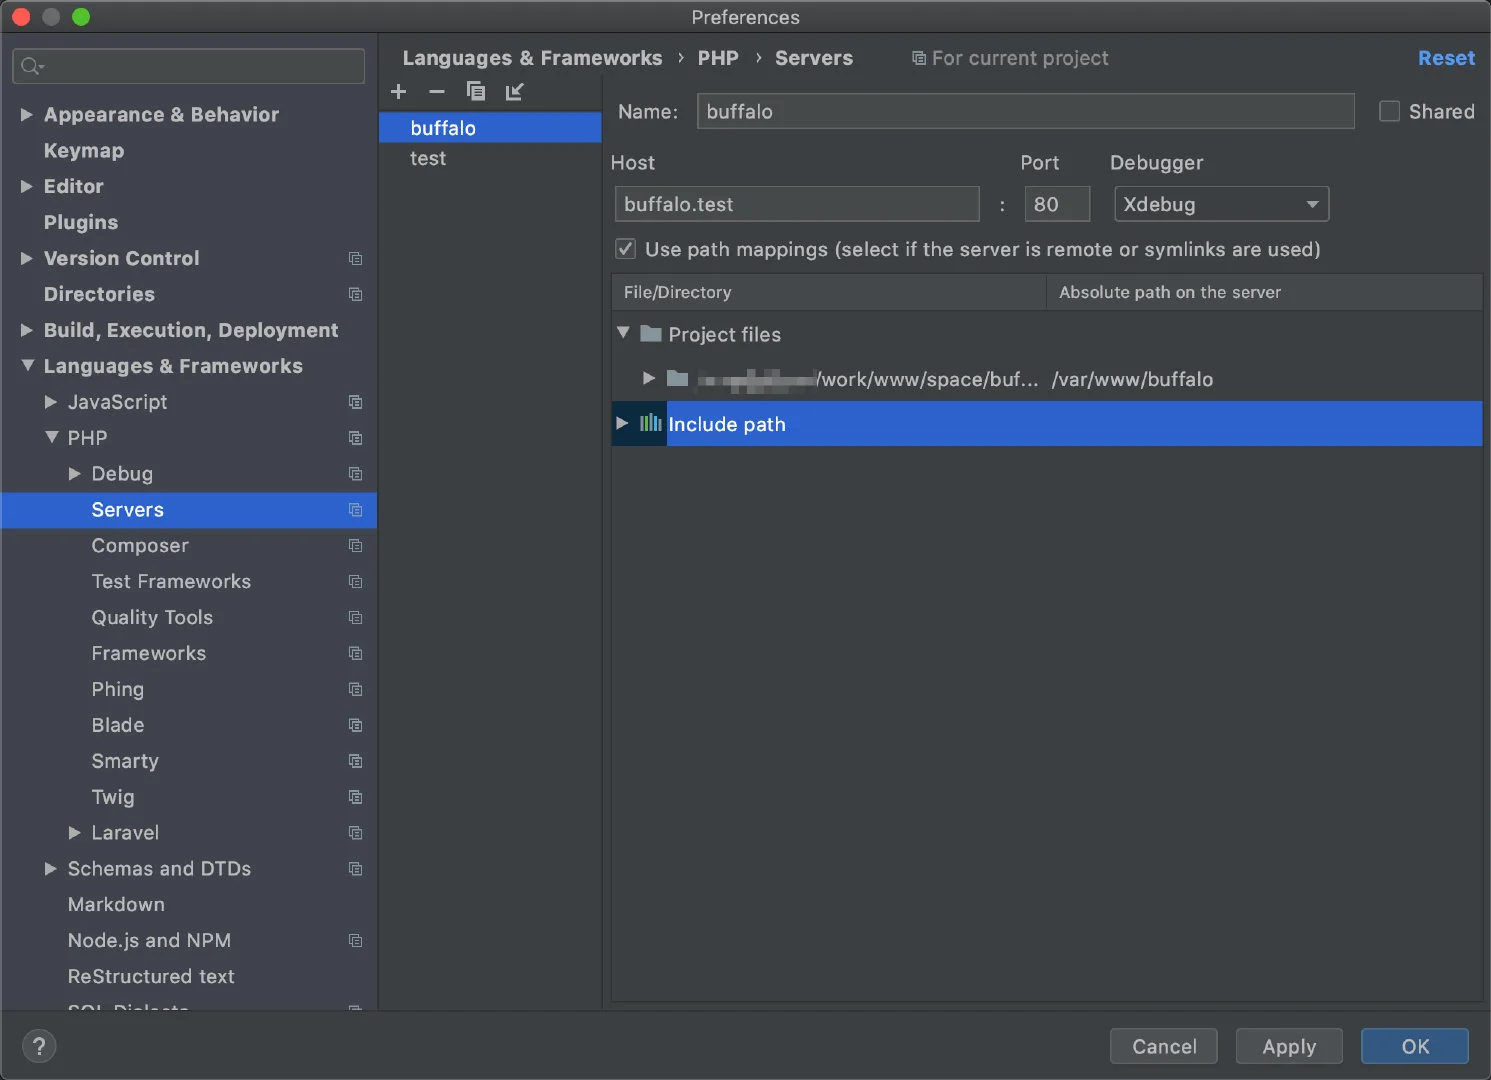Click the add server plus icon
The height and width of the screenshot is (1080, 1491).
tap(399, 92)
